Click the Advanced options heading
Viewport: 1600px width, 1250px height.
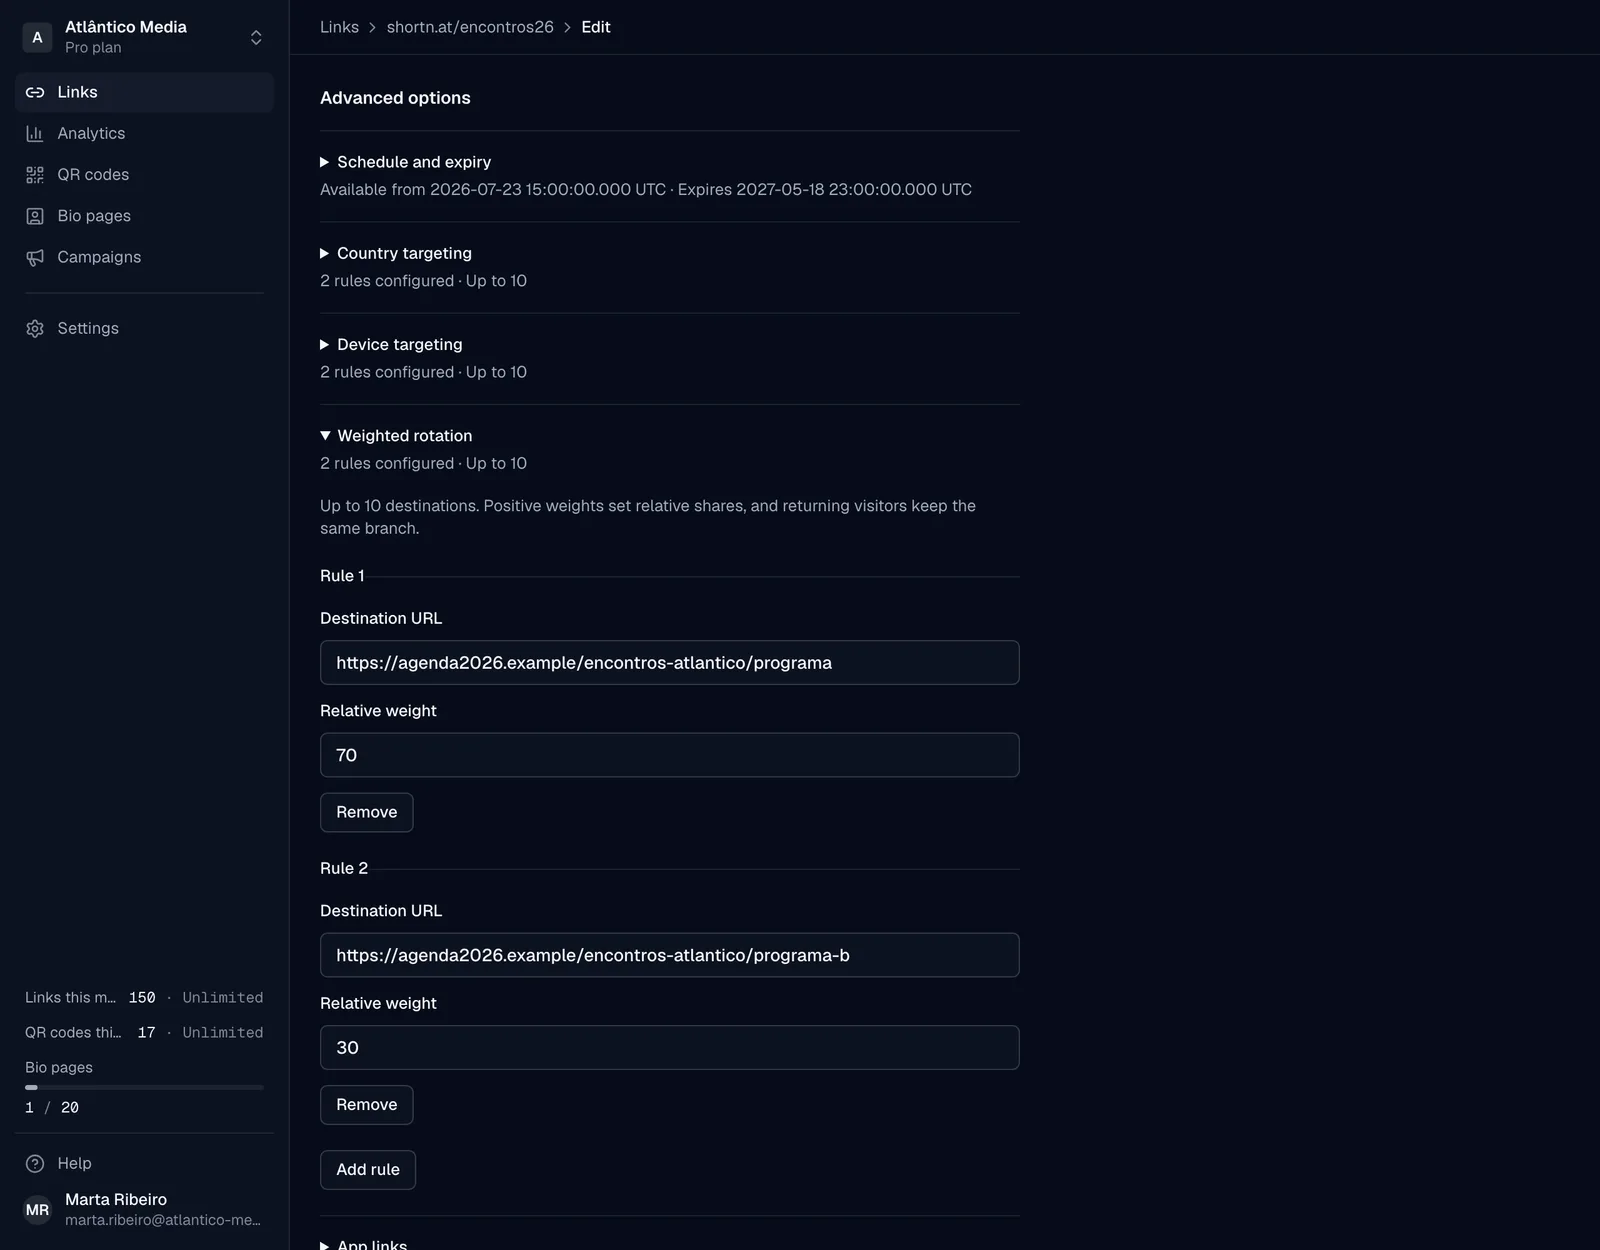point(395,98)
